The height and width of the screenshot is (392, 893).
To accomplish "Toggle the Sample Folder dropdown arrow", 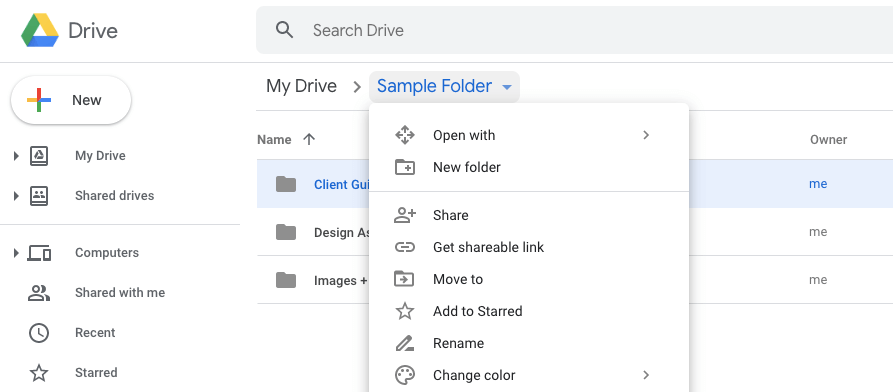I will [x=506, y=87].
